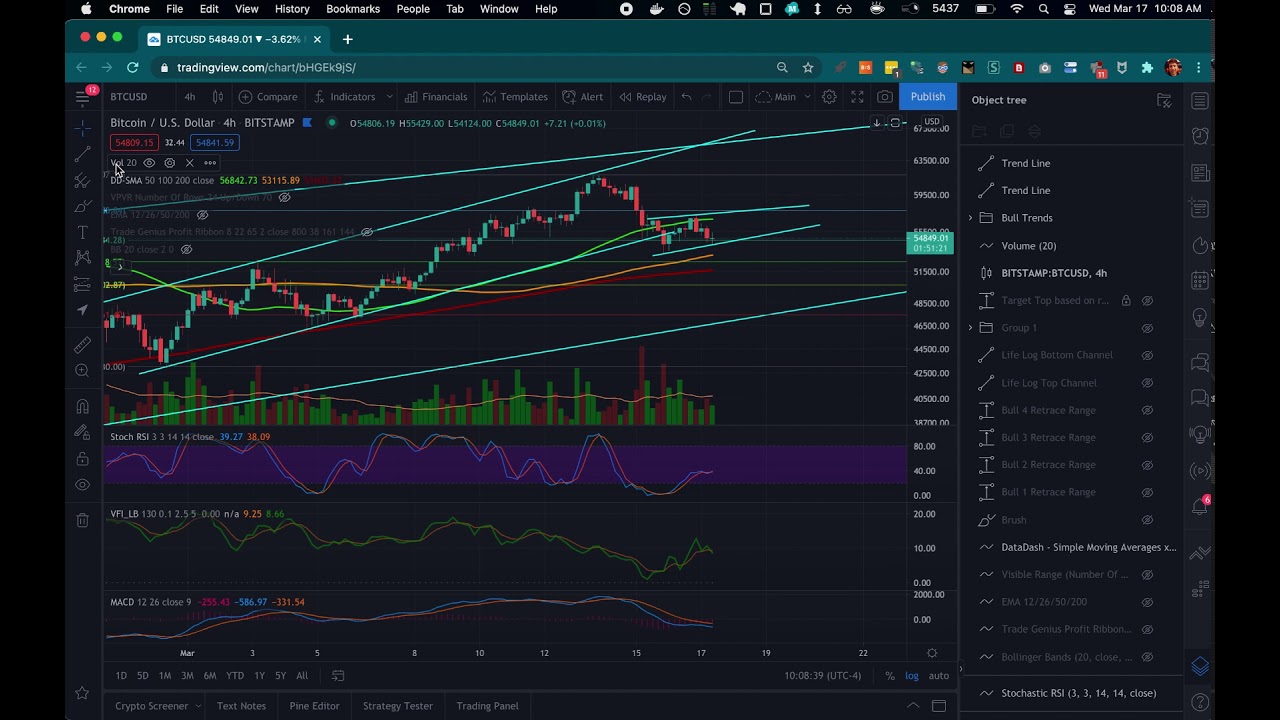
Task: Open the patterns tool in left toolbar
Action: 83,258
